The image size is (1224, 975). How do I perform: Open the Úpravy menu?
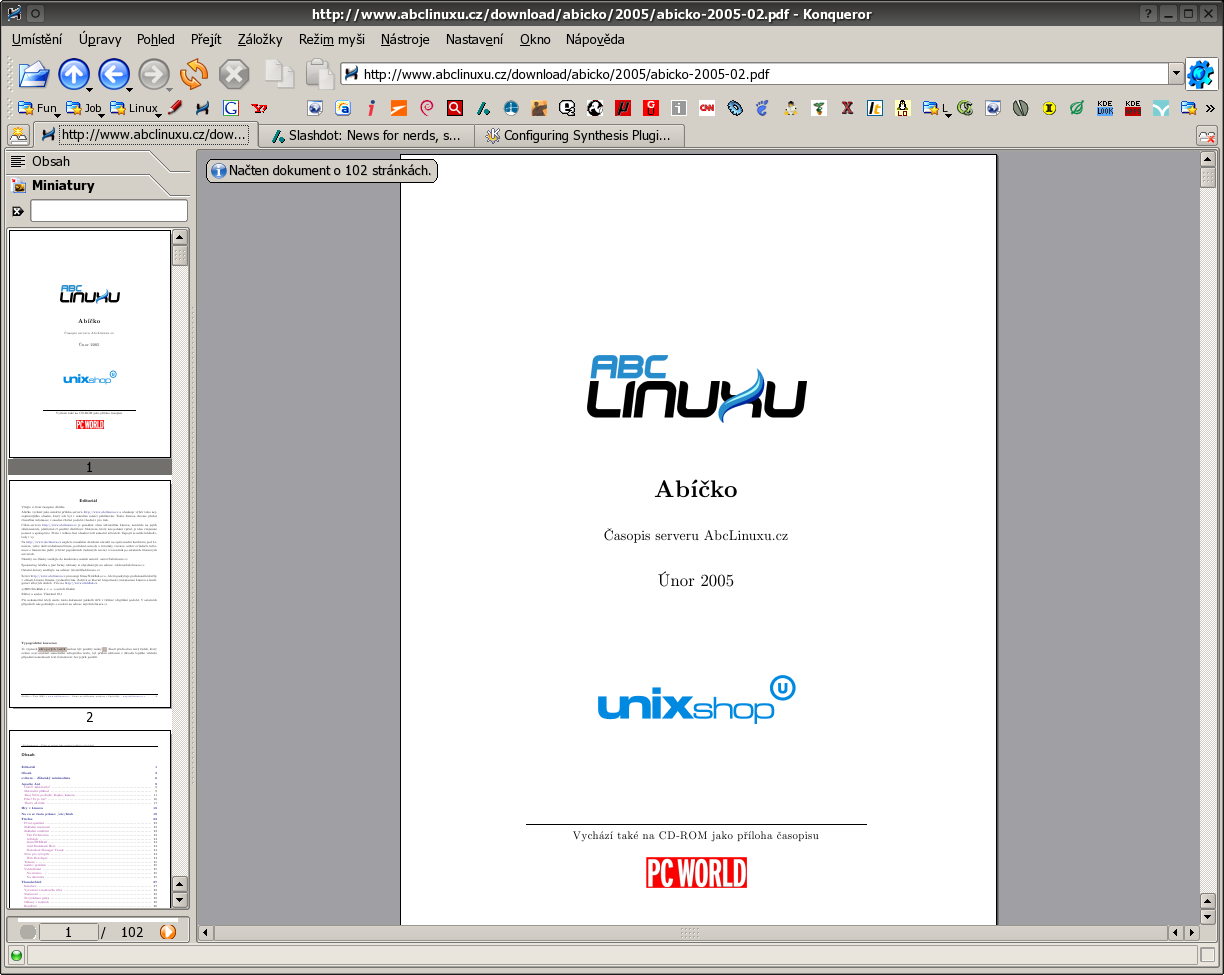(x=100, y=39)
